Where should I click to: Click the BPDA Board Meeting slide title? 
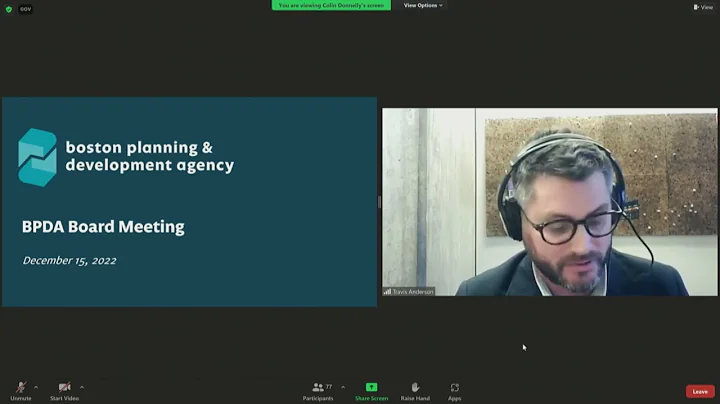click(x=103, y=227)
